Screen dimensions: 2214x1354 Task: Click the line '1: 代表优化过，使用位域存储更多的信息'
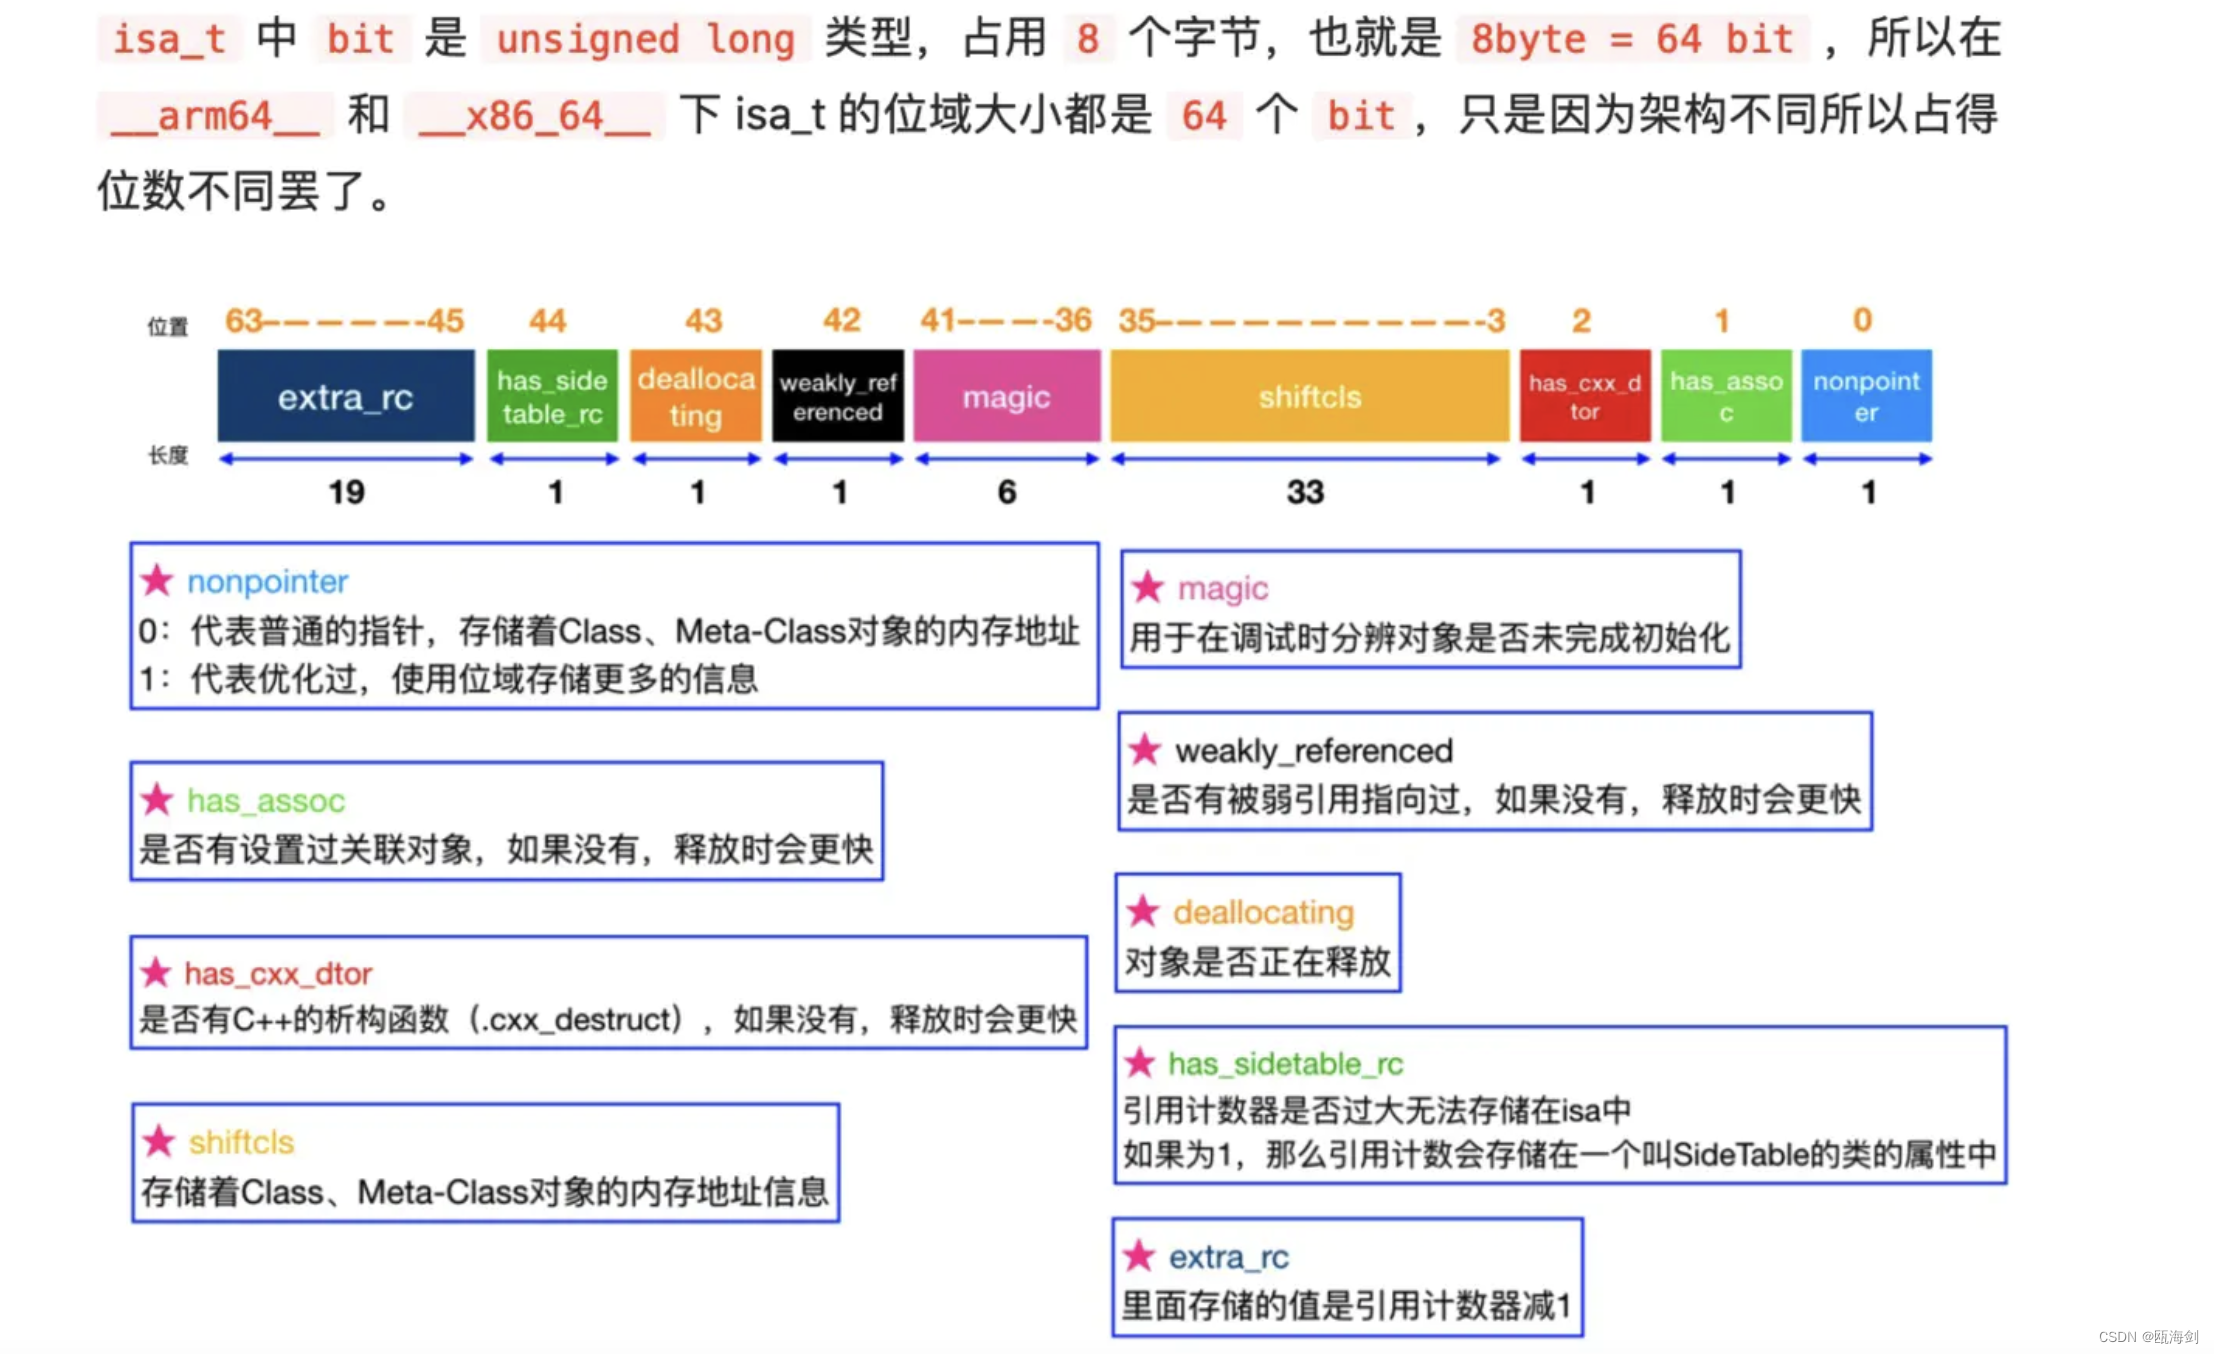tap(448, 679)
